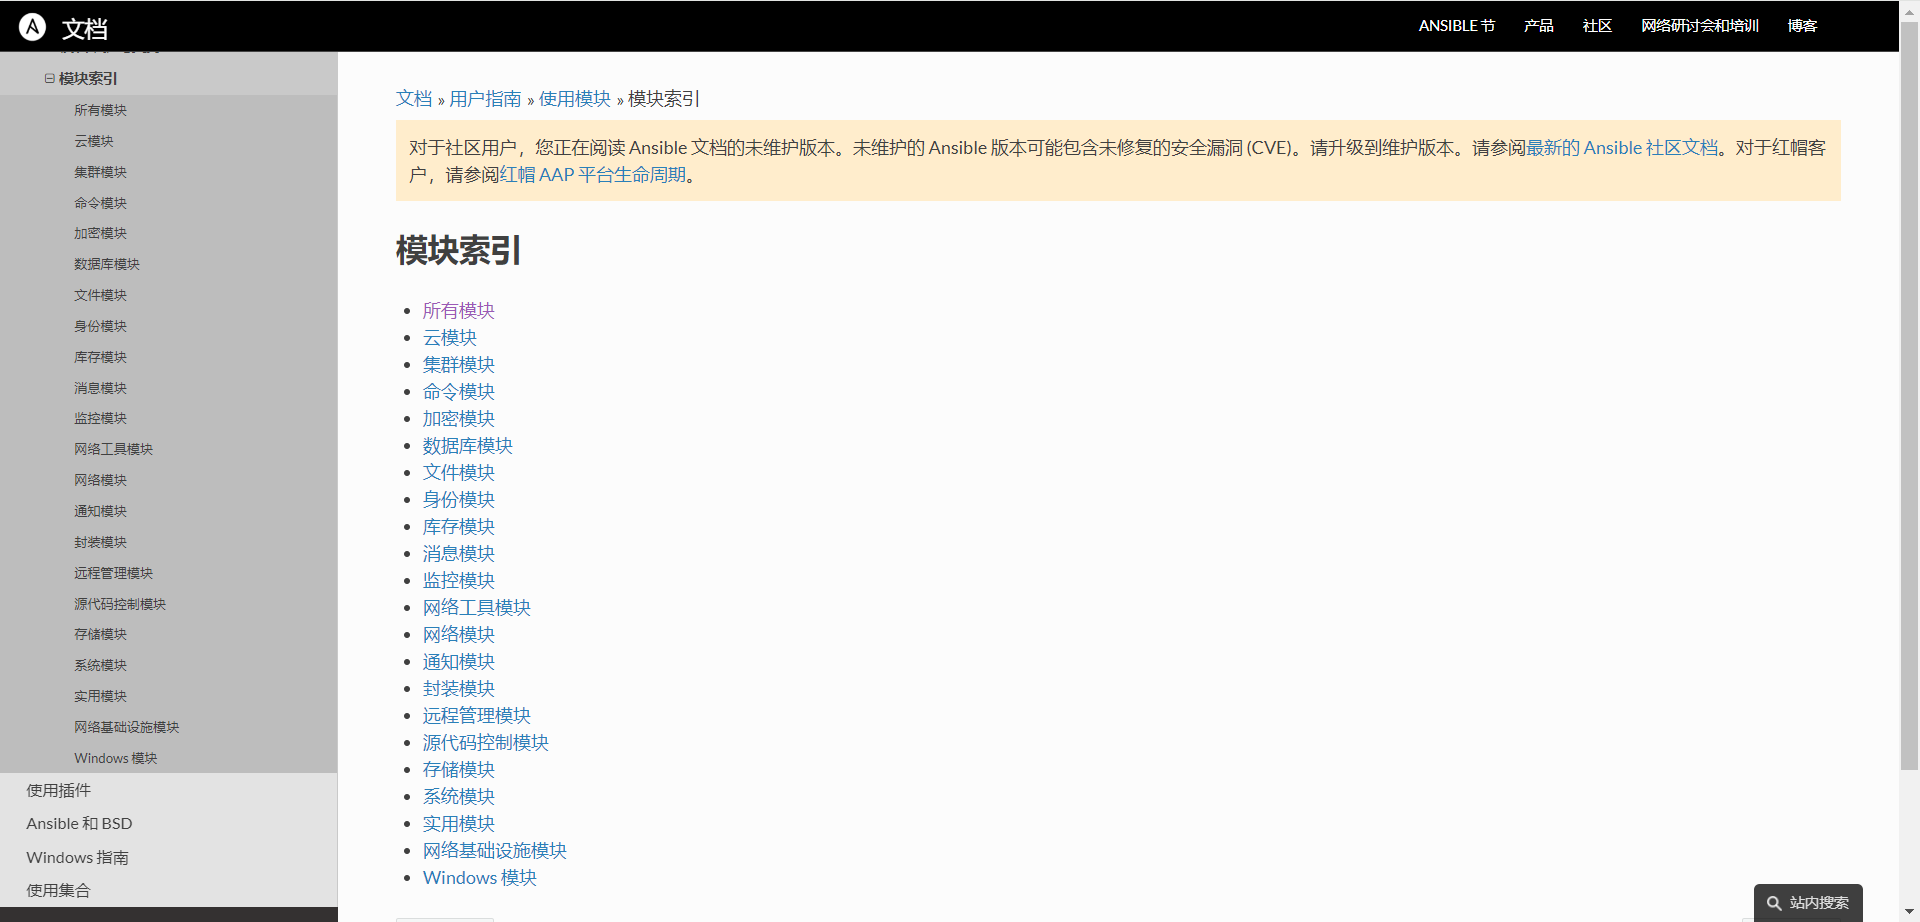Select 所有模块 in the sidebar
Screen dimensions: 1920x922
coord(100,110)
